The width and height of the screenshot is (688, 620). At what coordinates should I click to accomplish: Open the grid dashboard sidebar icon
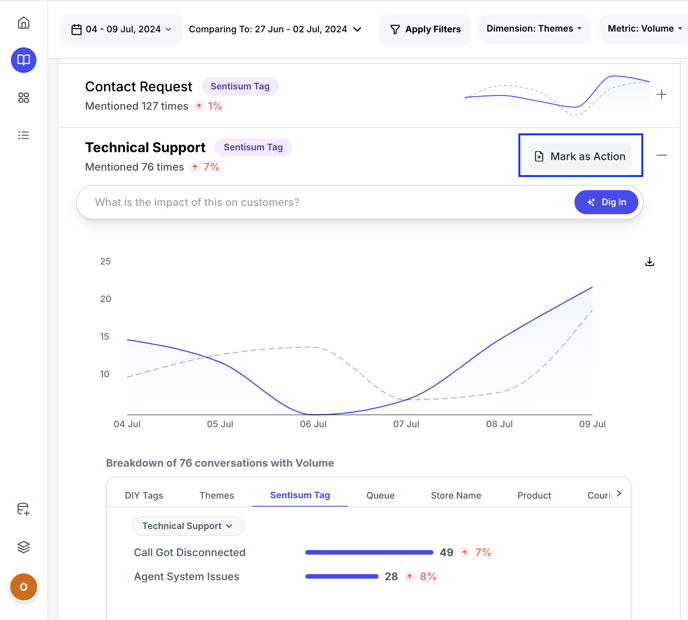coord(23,98)
